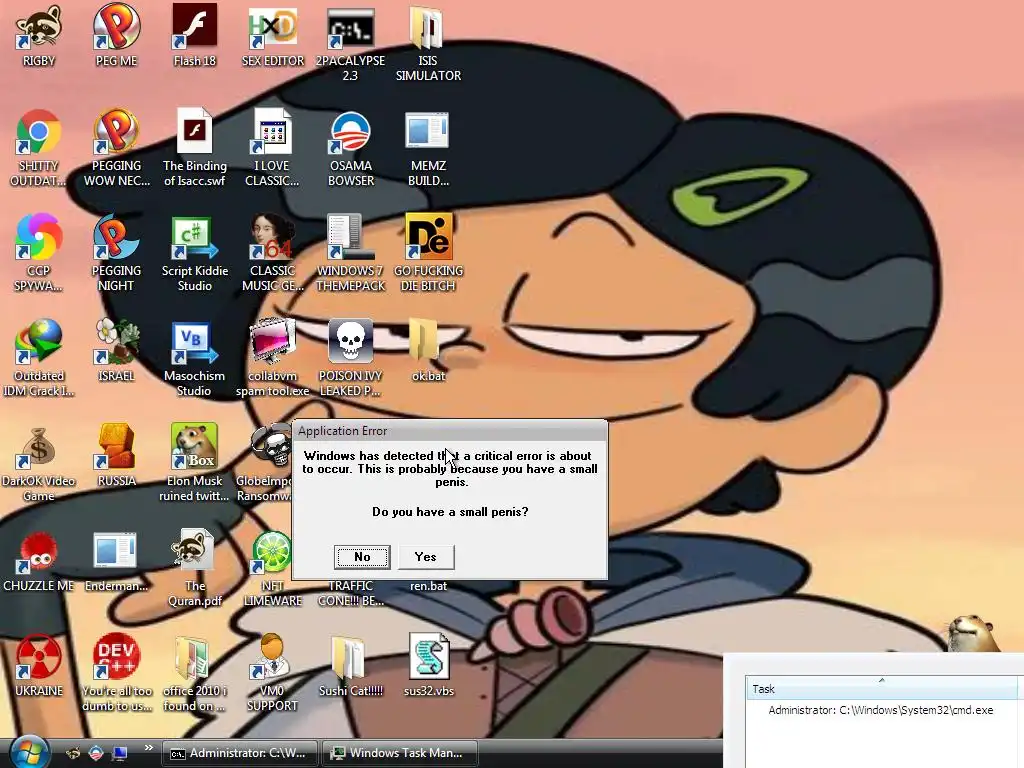Image resolution: width=1024 pixels, height=768 pixels.
Task: Open the I LOVE CLASSIC... shortcut
Action: tap(272, 148)
